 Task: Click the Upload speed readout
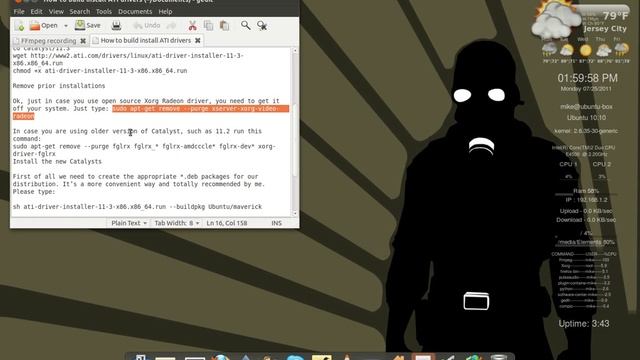pyautogui.click(x=586, y=211)
